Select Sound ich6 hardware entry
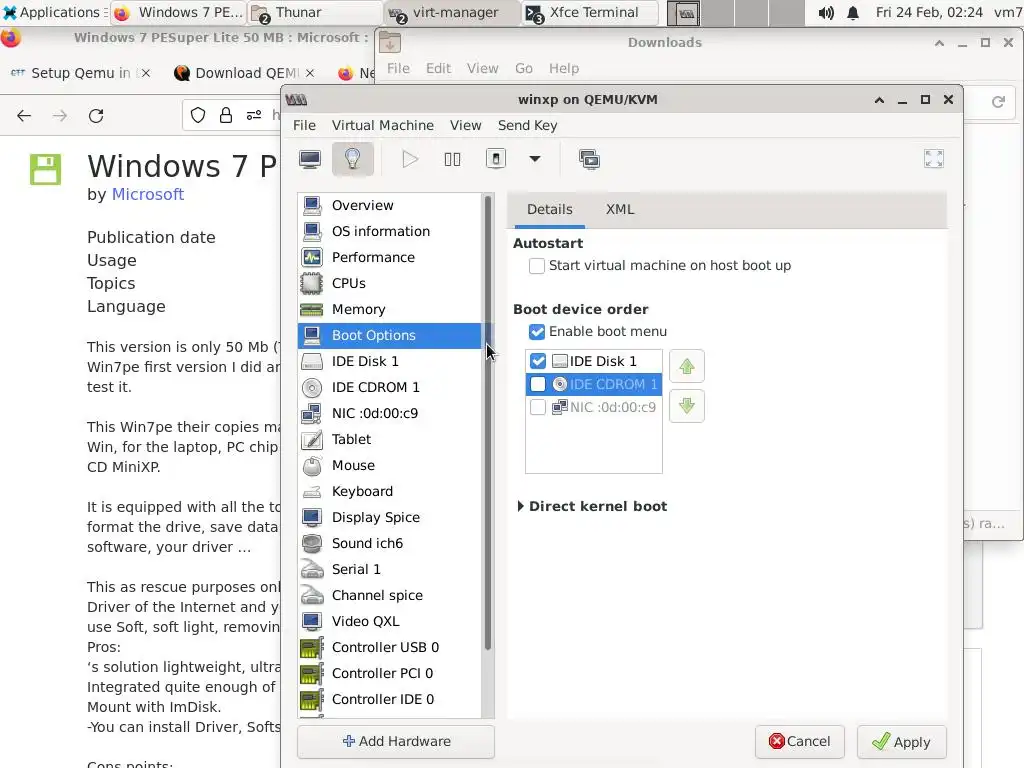Image resolution: width=1024 pixels, height=768 pixels. (390, 543)
